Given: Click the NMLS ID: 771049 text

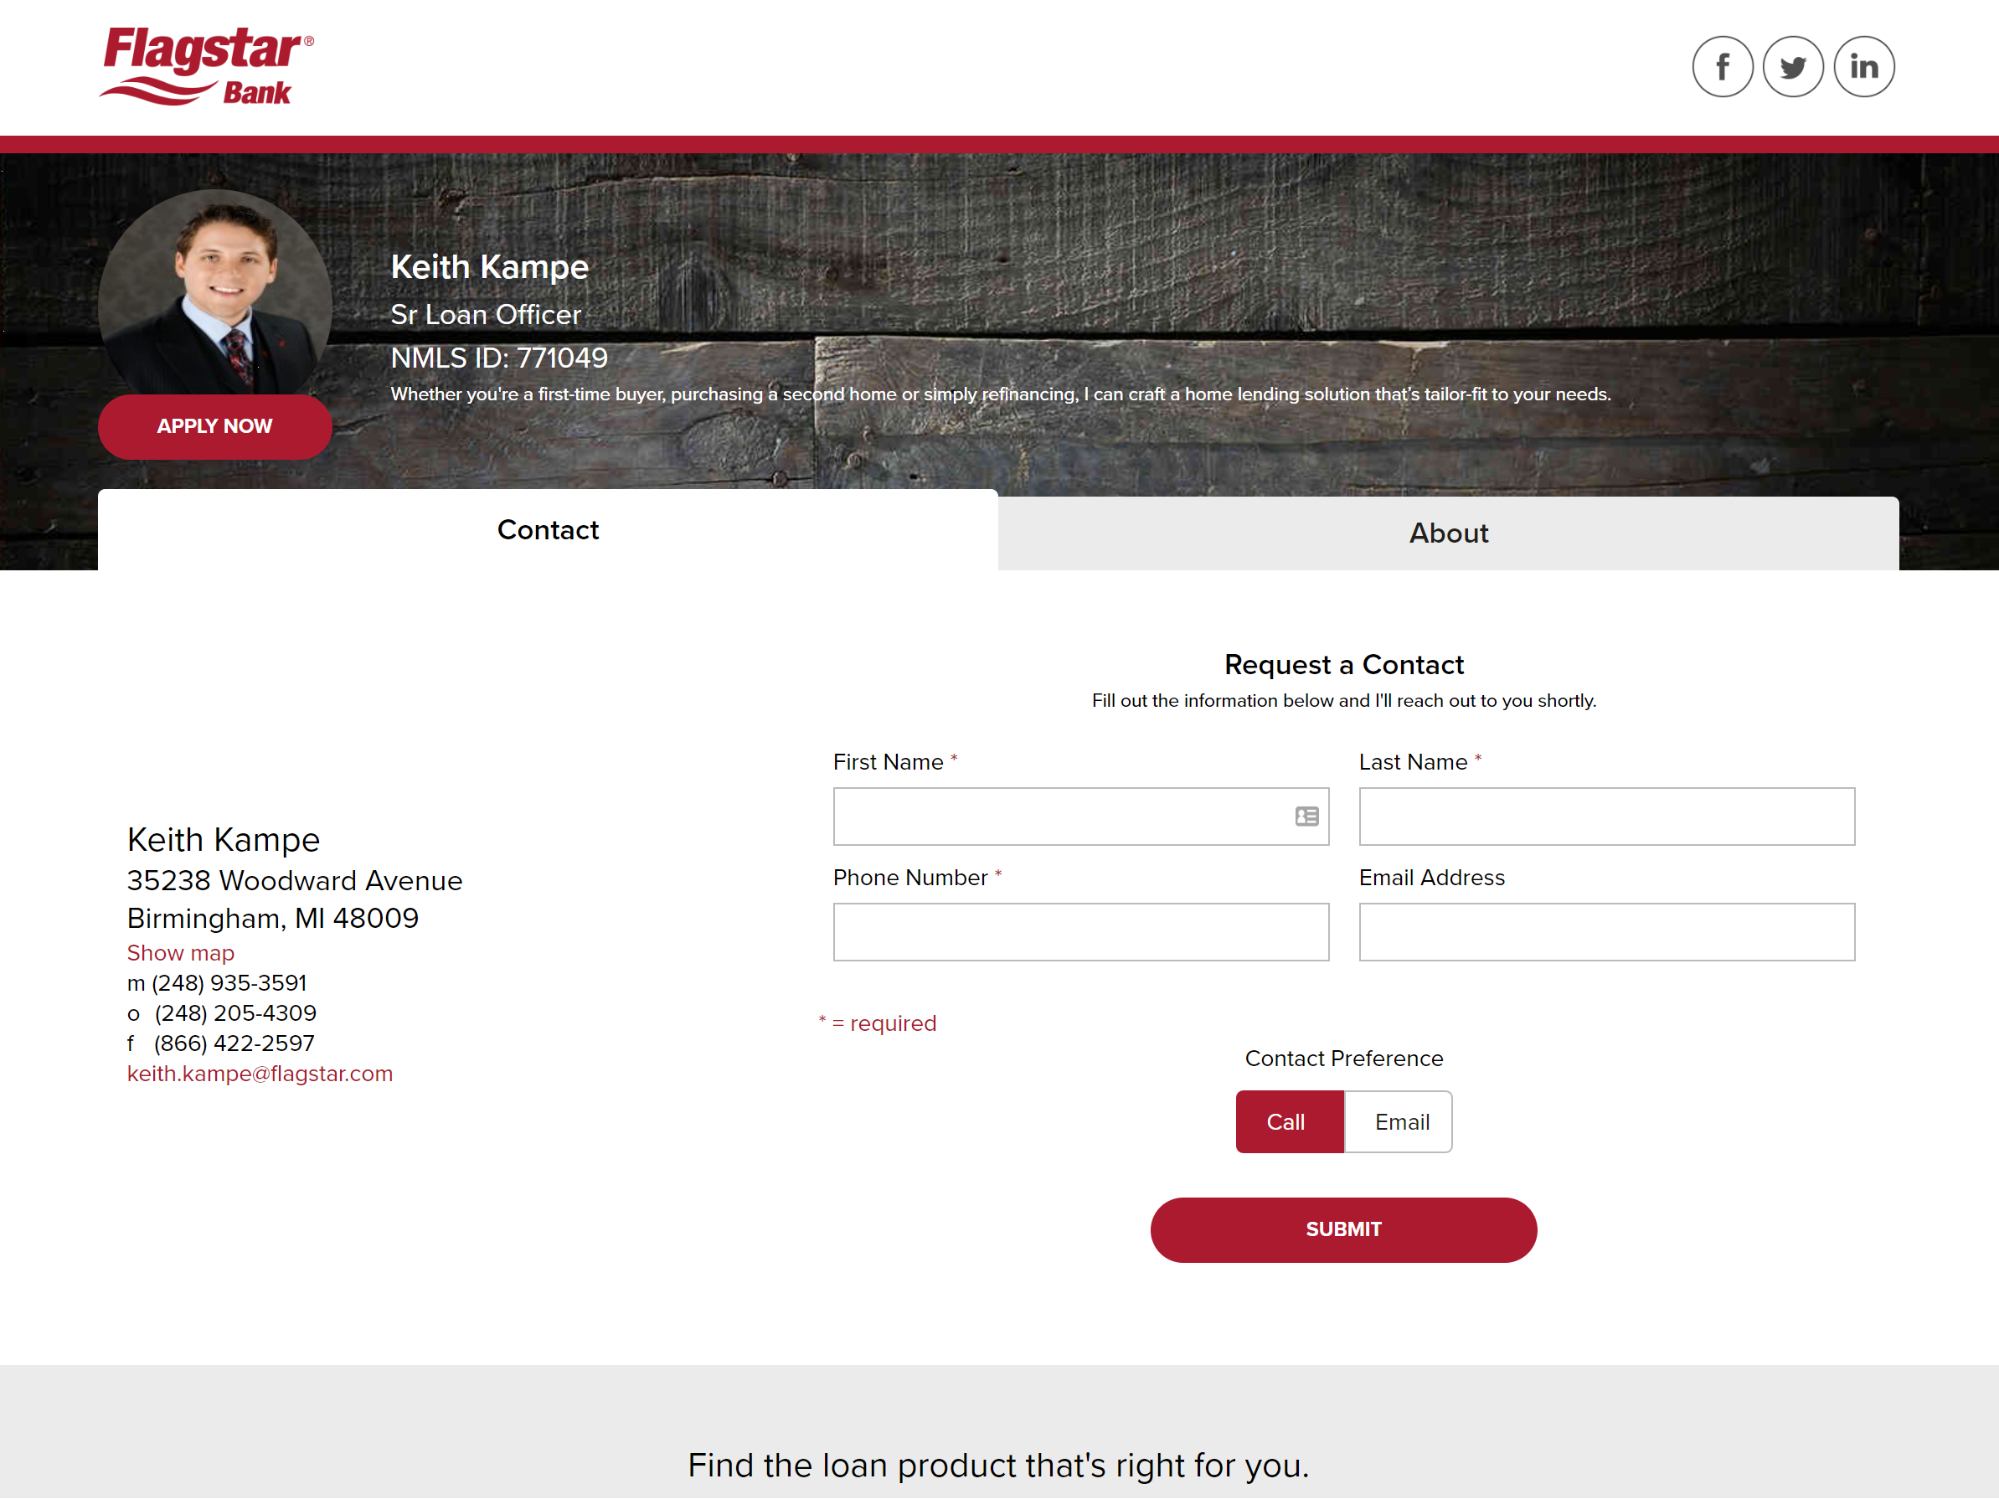Looking at the screenshot, I should (x=499, y=358).
